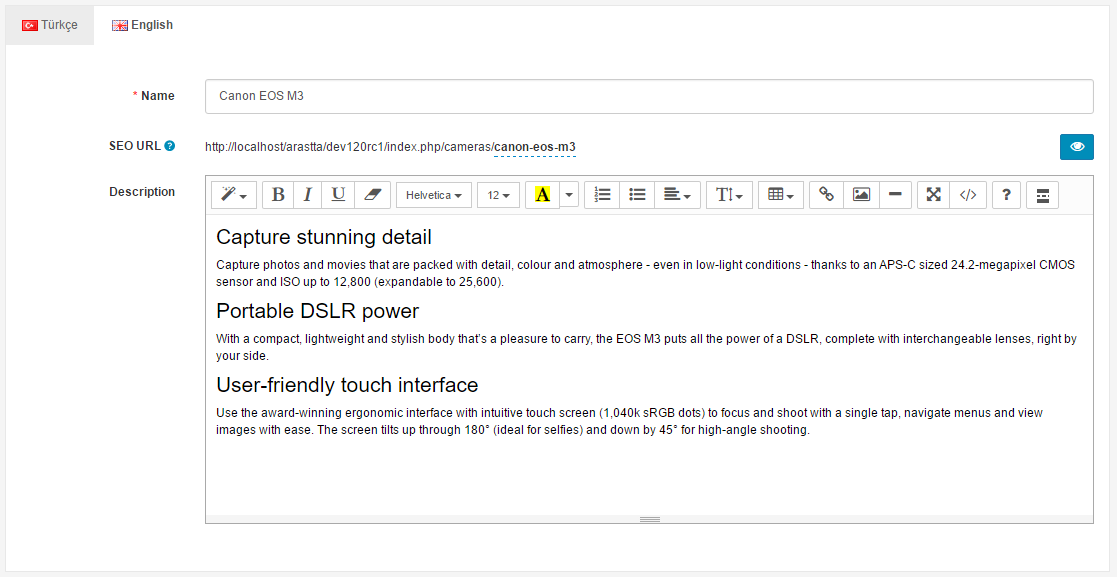Click the paragraph starting 'With a compact, lightweight'

coord(647,348)
